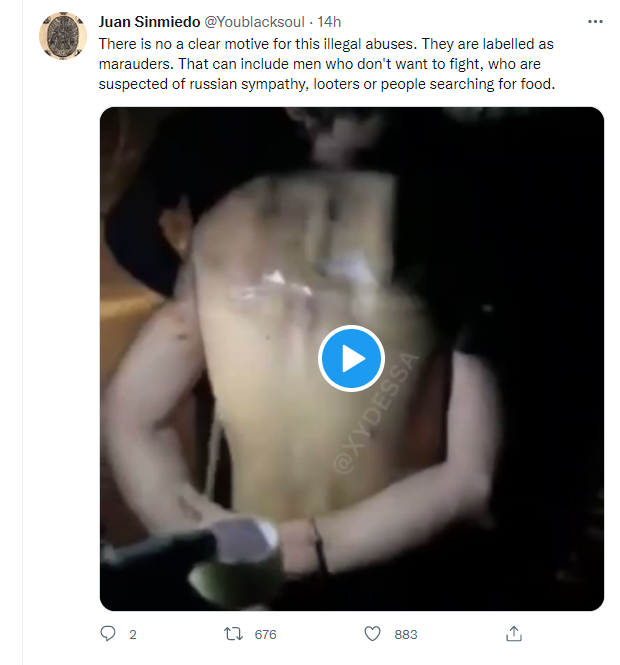Click tweet text line 'suspected of russian sympathy'
The image size is (620, 665).
tap(327, 84)
